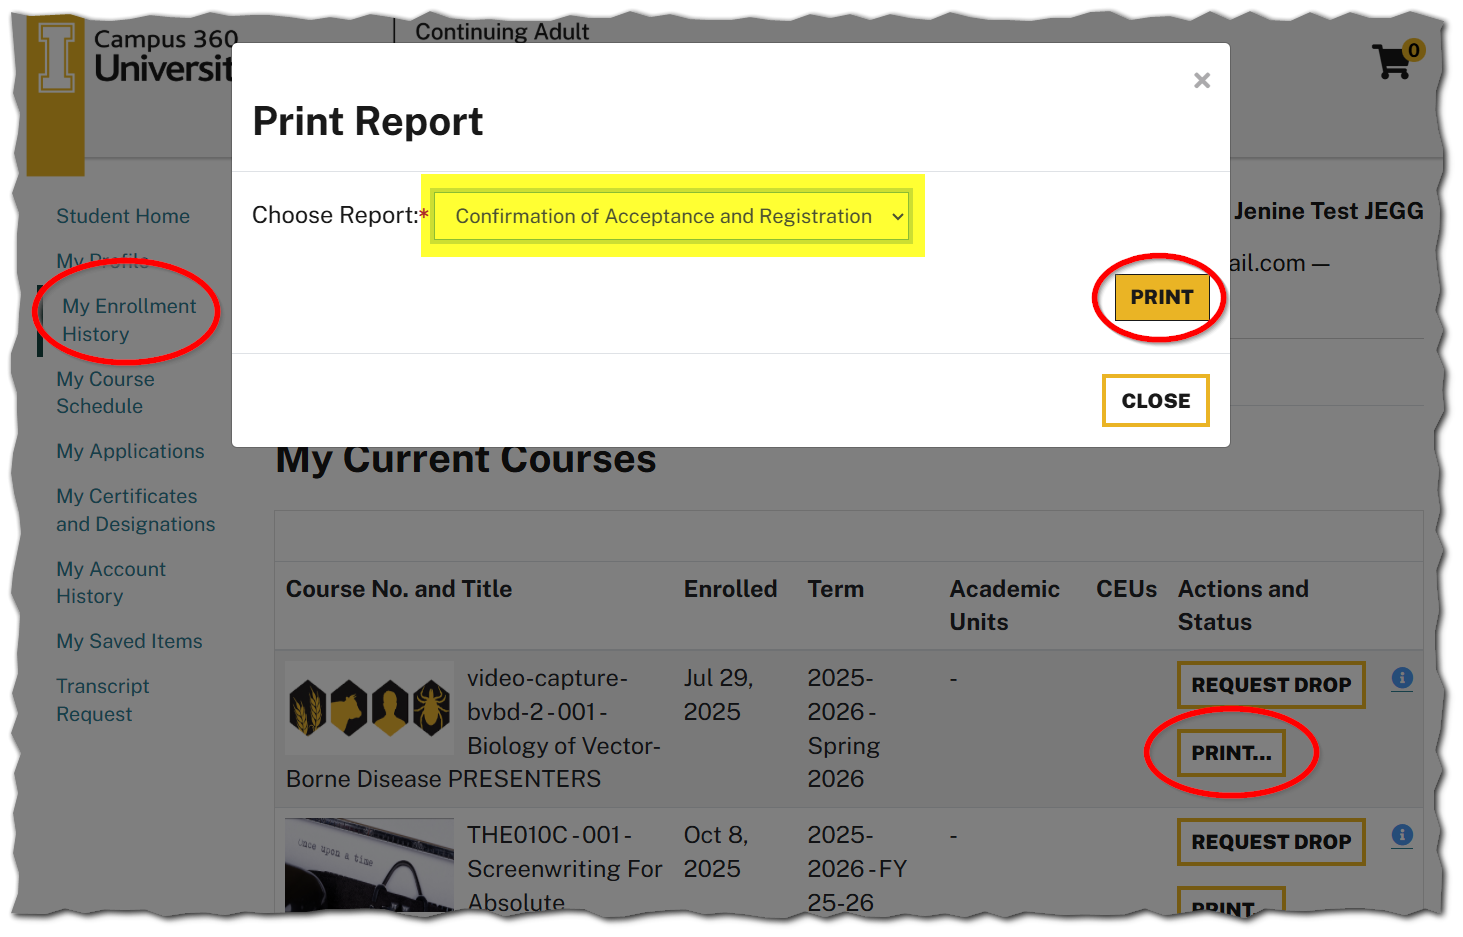Open My Applications page
This screenshot has width=1463, height=937.
pos(130,451)
